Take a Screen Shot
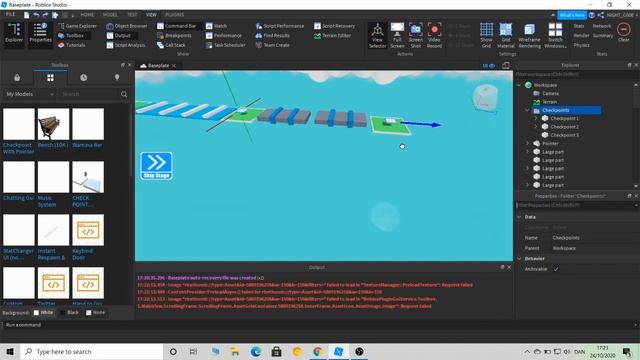Screen dimensions: 640x360 pyautogui.click(x=416, y=36)
